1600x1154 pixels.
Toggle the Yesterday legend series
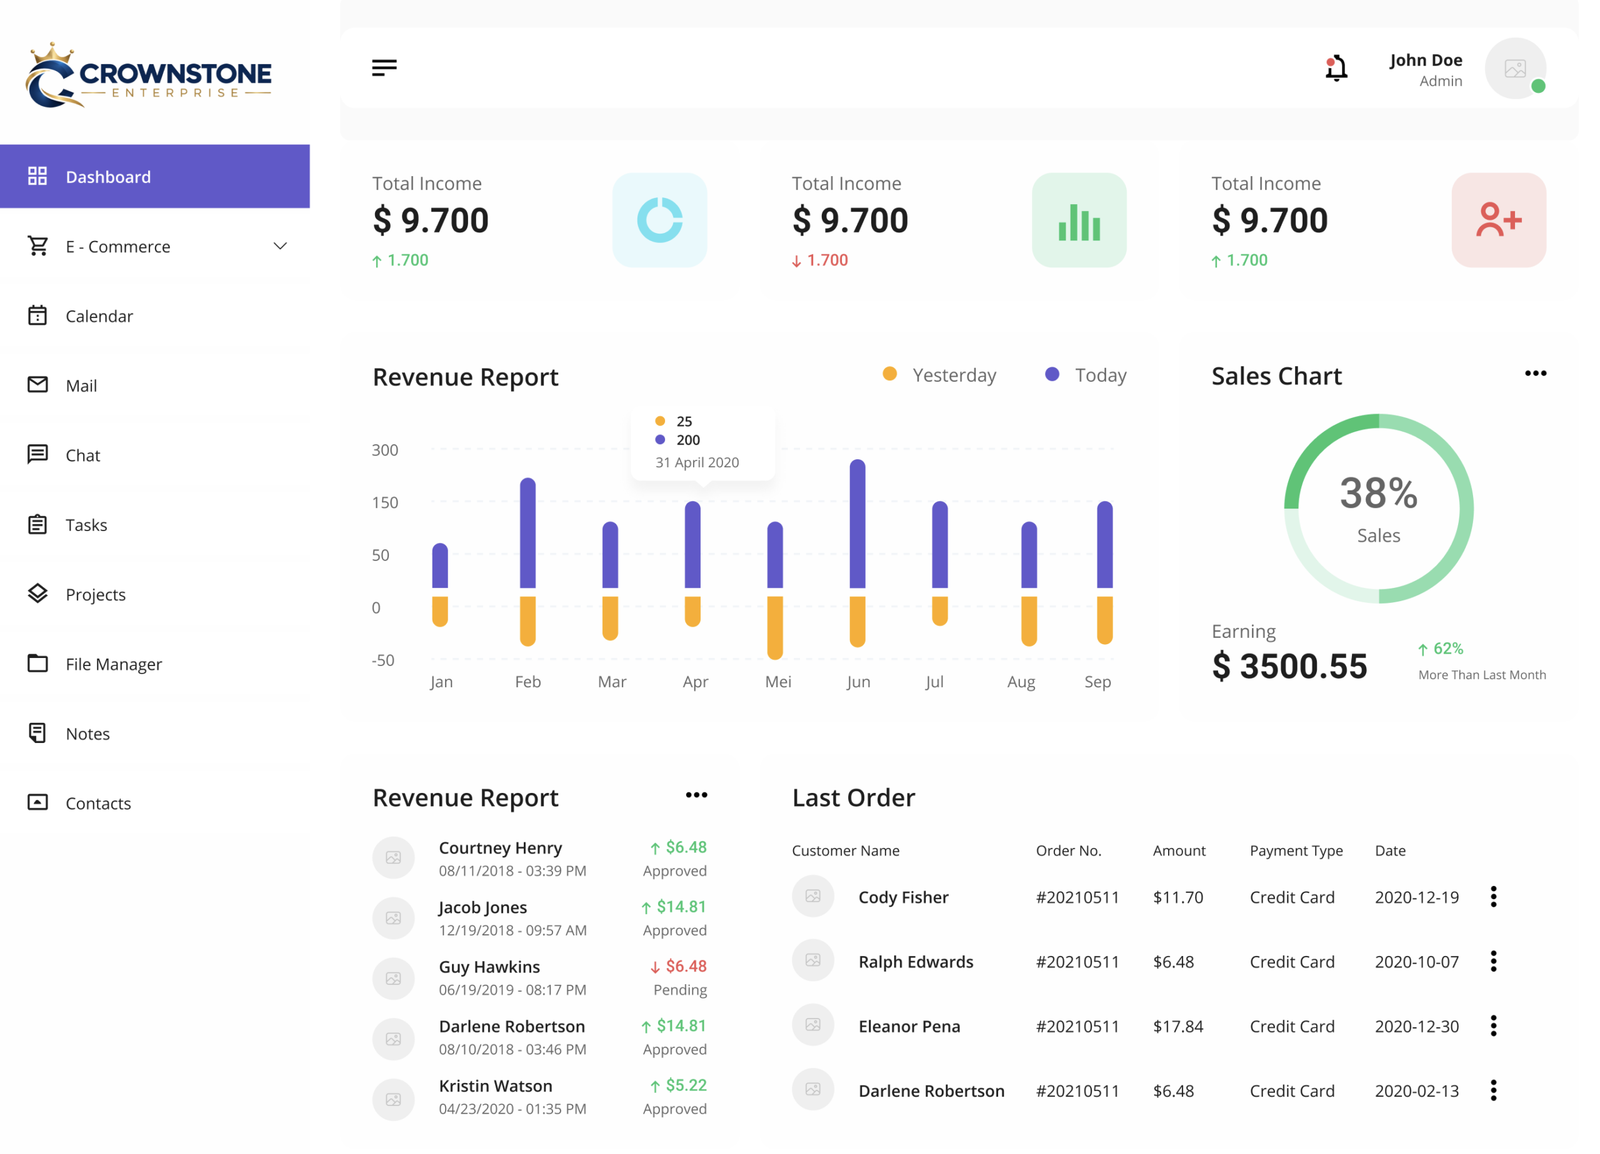(939, 375)
